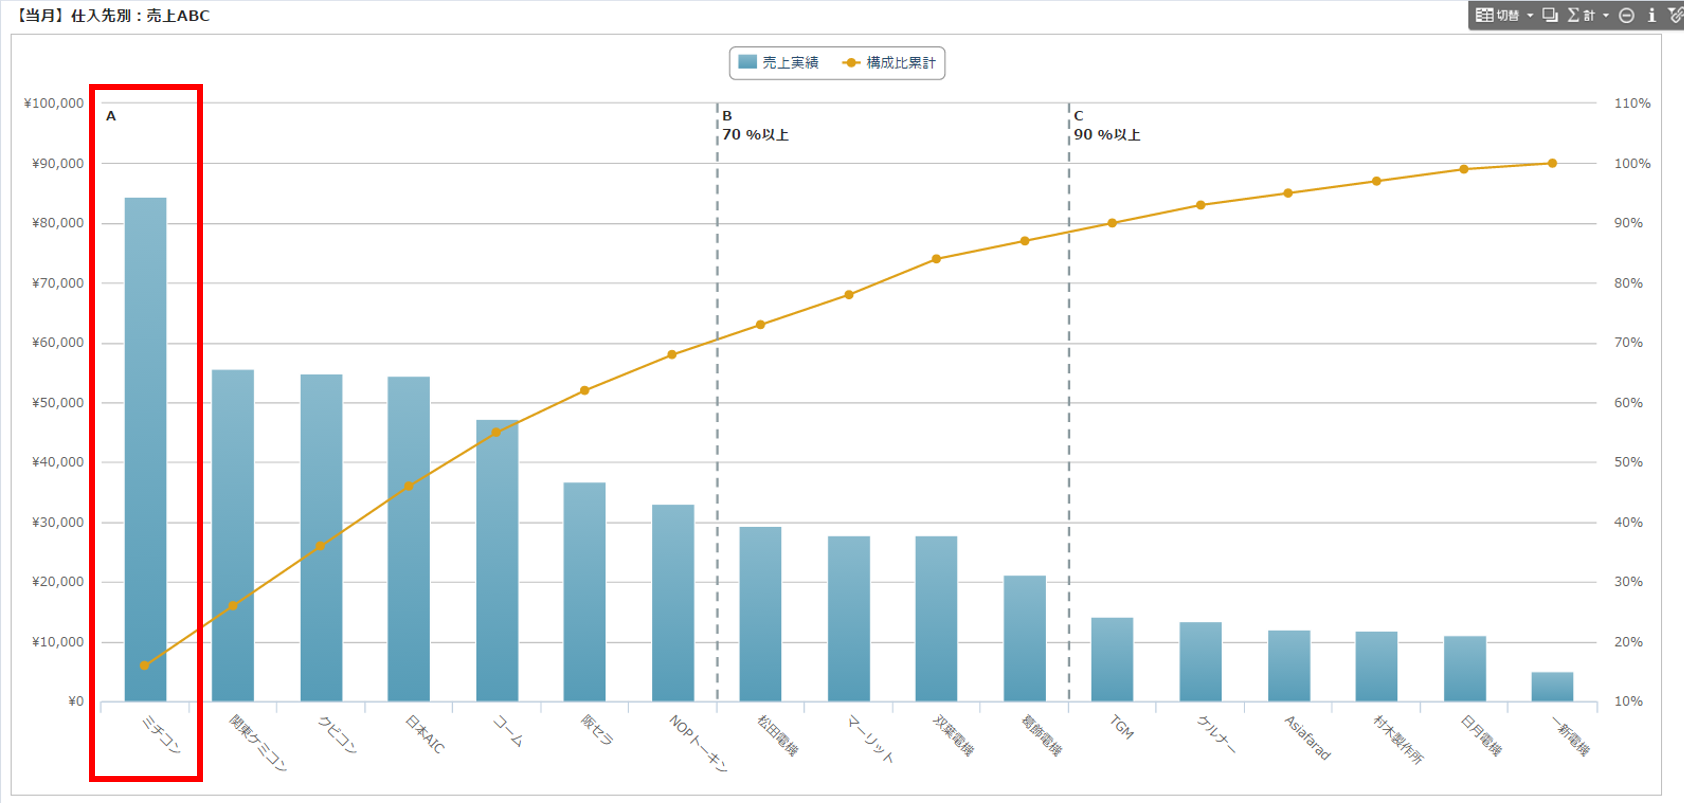The image size is (1684, 803).
Task: Open the Σ計 dropdown arrow
Action: tap(1606, 15)
